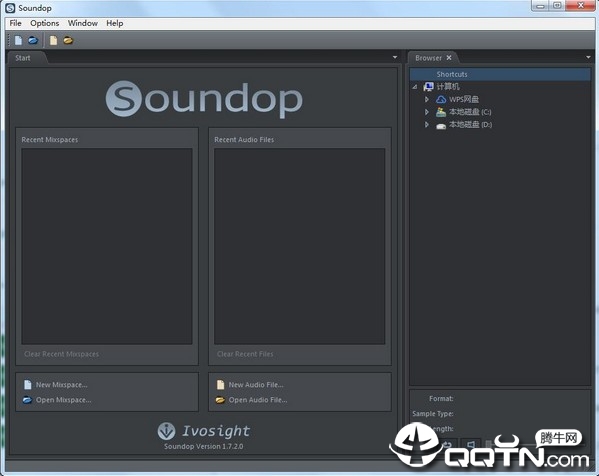Click the Open Audio File toolbar icon

68,40
